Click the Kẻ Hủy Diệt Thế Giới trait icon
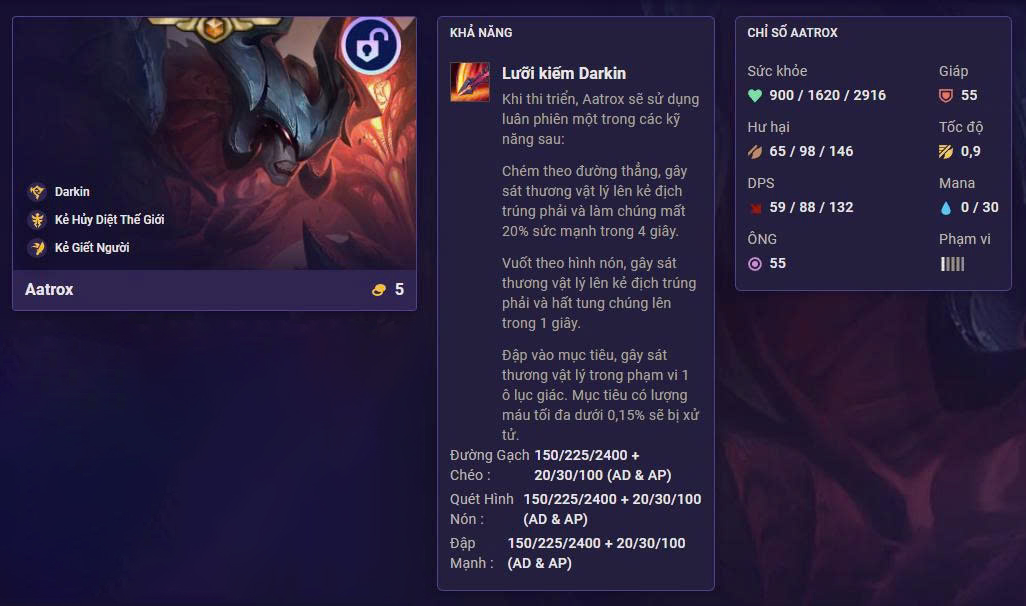The image size is (1026, 606). (x=37, y=220)
